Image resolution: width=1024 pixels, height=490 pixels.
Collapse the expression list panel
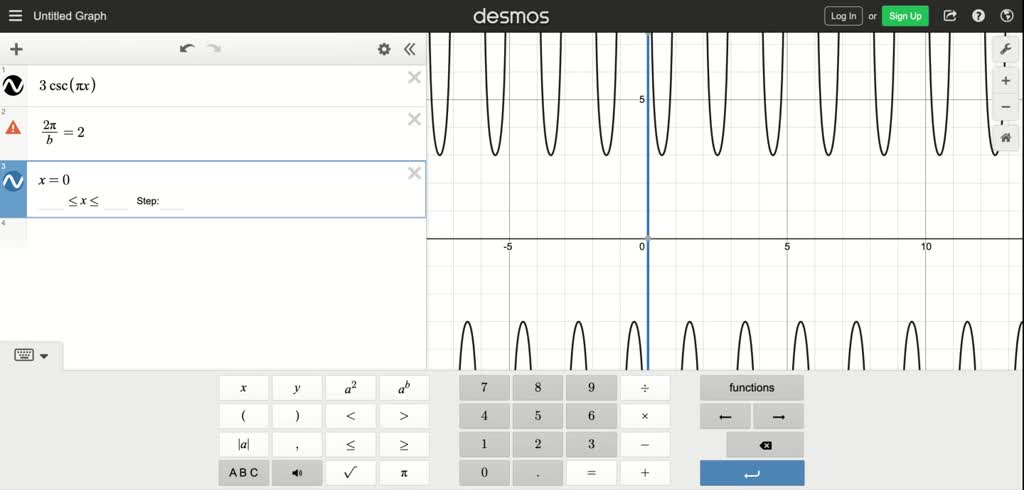pos(410,49)
